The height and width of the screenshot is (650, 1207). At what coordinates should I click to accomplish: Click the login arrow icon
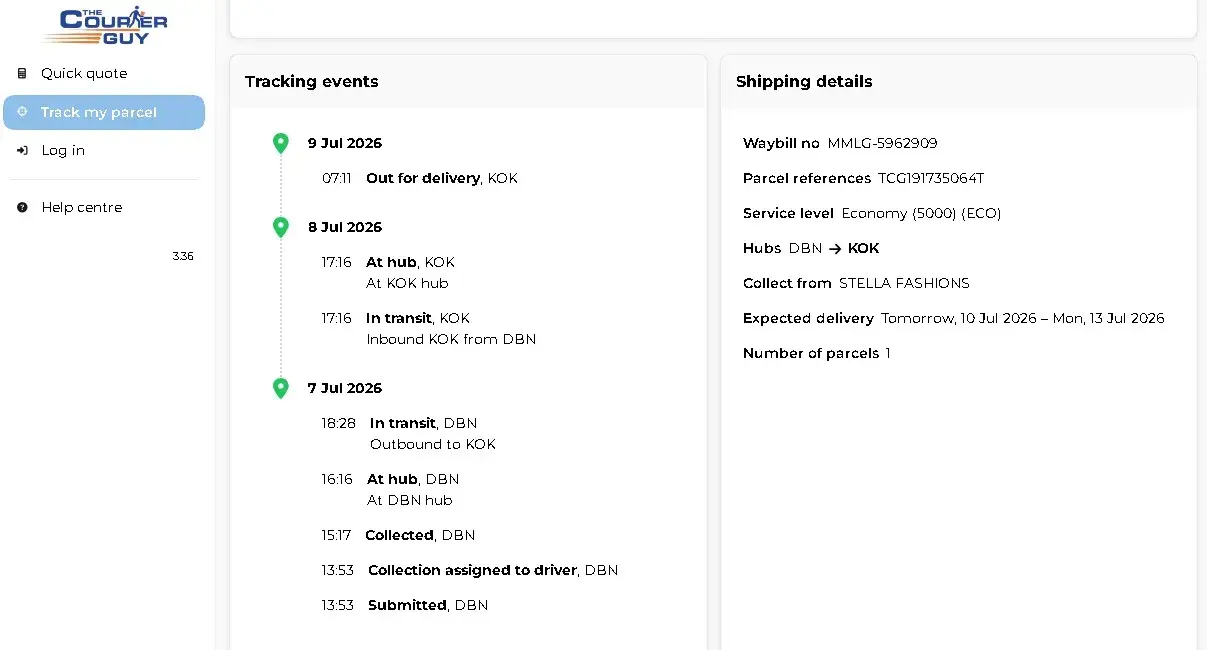(22, 150)
